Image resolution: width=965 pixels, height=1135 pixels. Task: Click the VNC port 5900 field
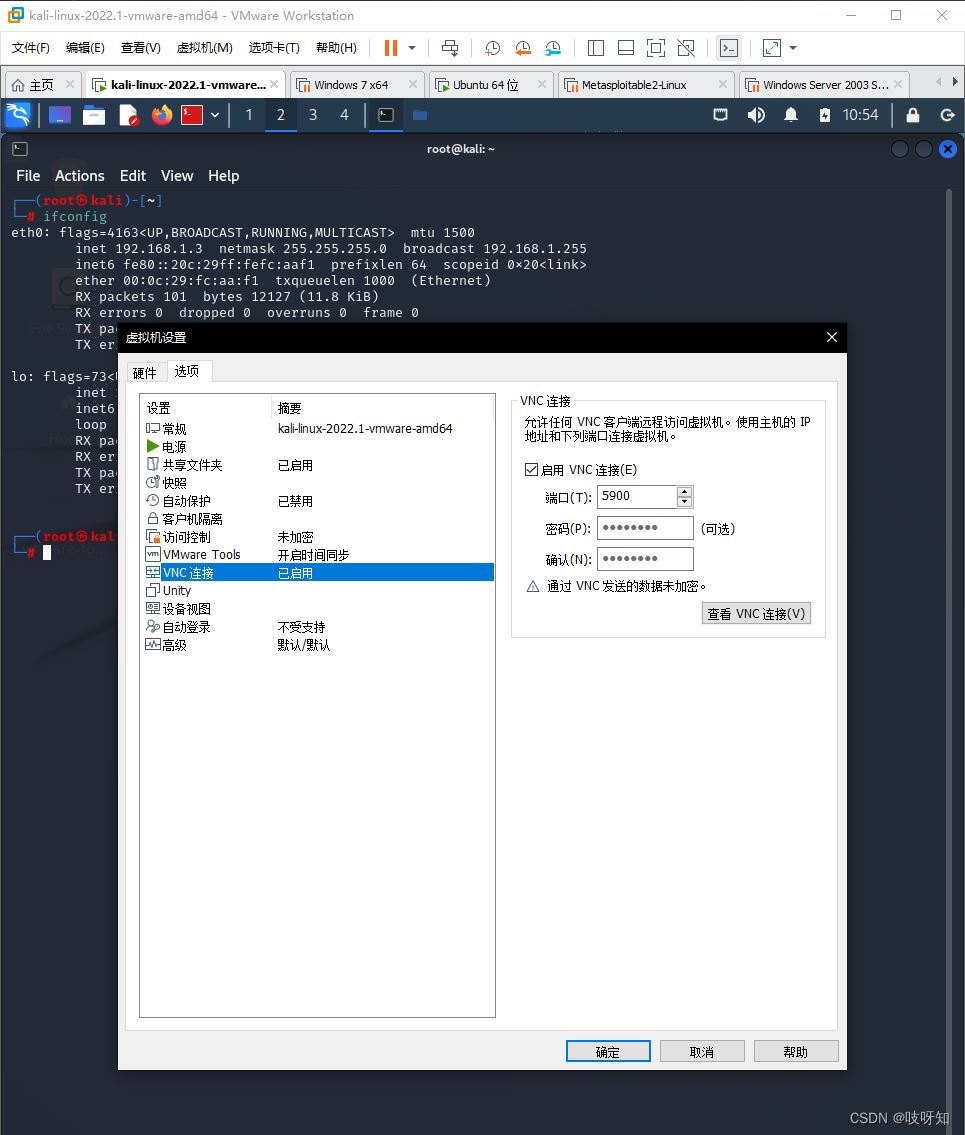pyautogui.click(x=637, y=497)
